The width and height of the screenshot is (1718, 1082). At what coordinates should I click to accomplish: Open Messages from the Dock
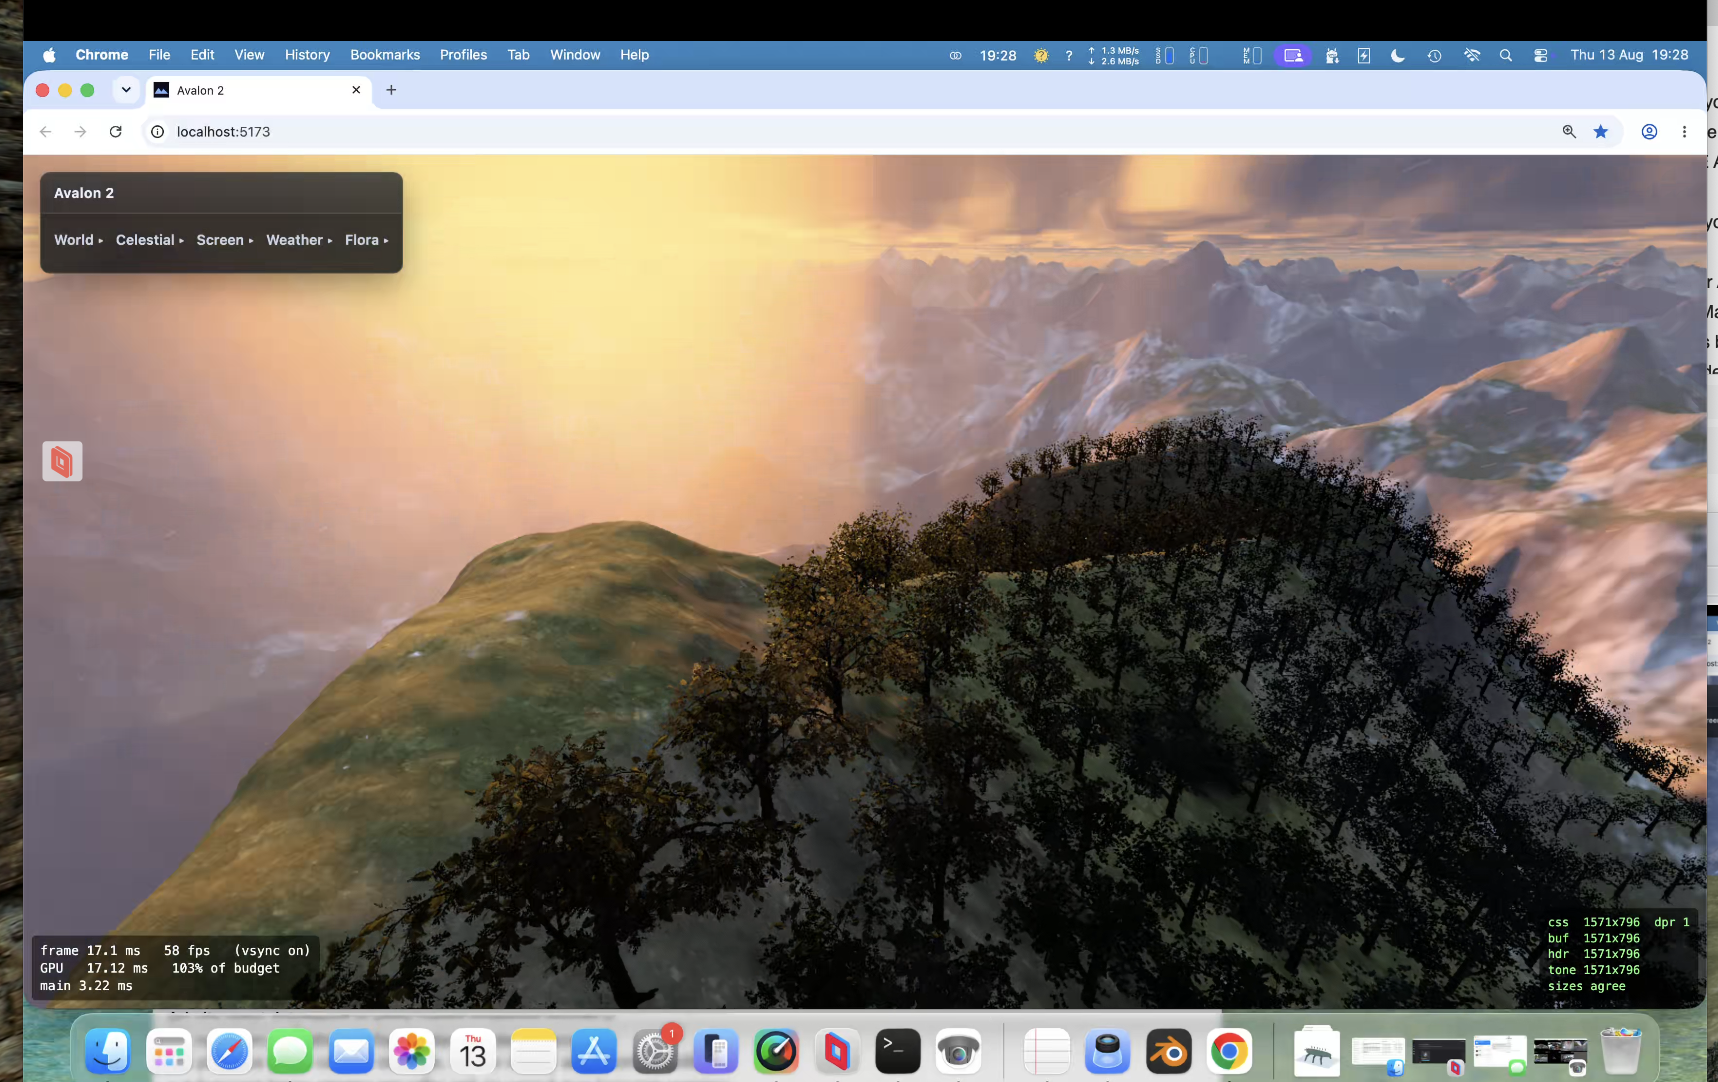290,1052
